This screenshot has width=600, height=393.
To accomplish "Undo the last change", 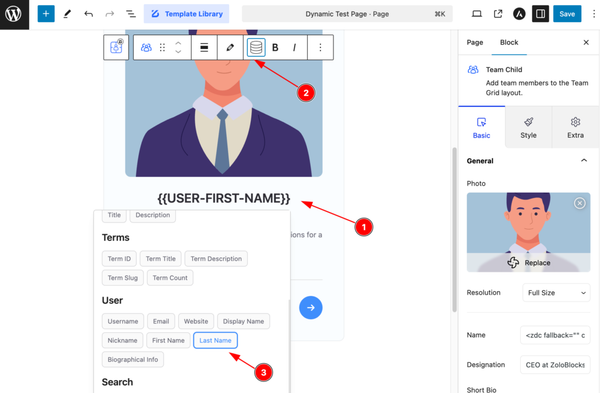I will point(88,14).
